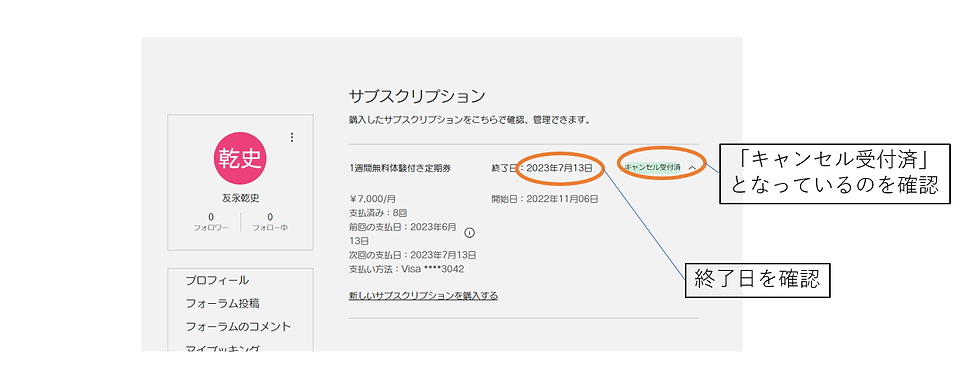Collapse the subscription details chevron
The width and height of the screenshot is (980, 383).
tap(692, 167)
